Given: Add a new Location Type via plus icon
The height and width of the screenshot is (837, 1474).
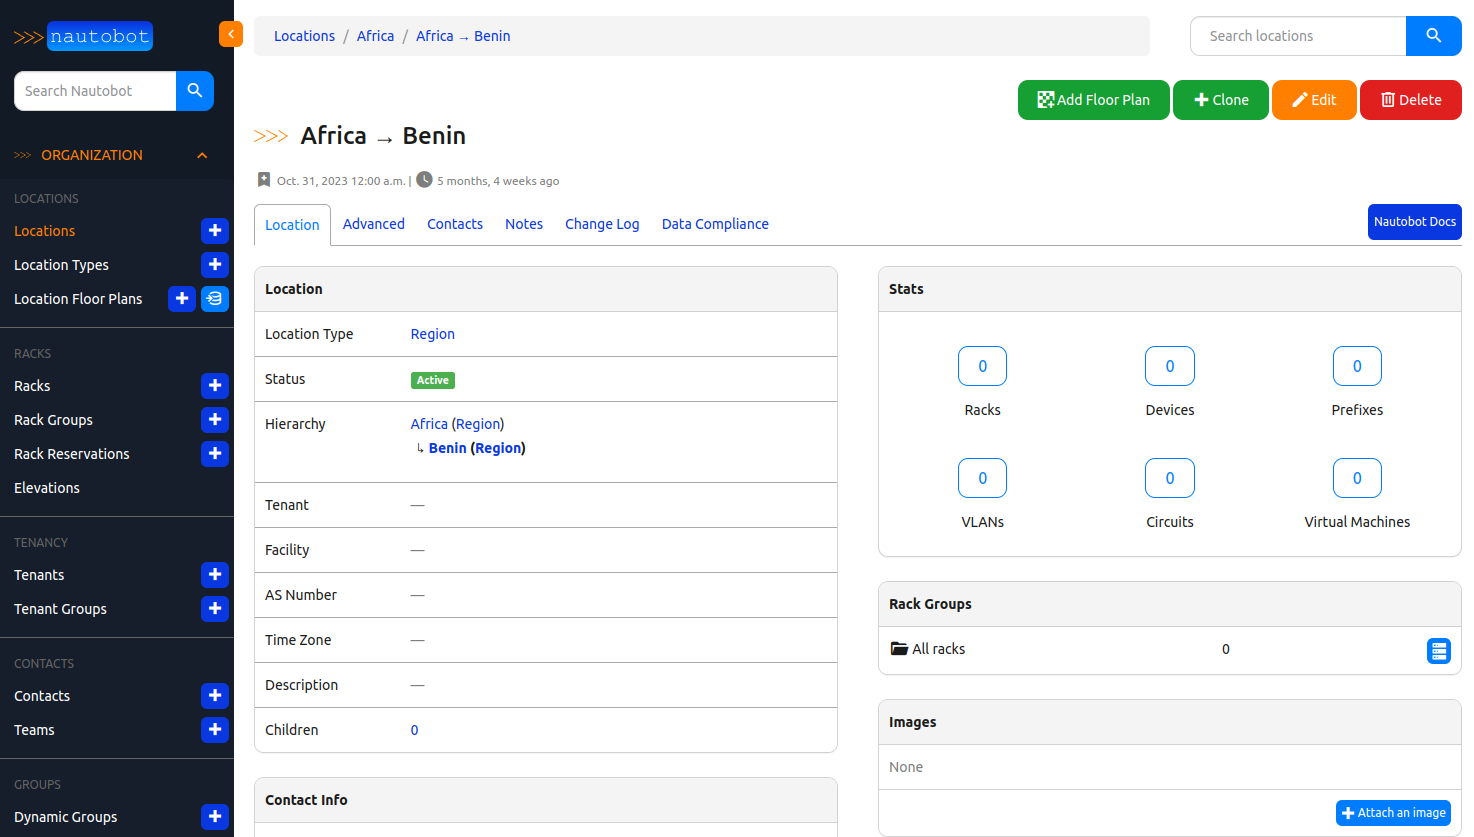Looking at the screenshot, I should pyautogui.click(x=215, y=265).
